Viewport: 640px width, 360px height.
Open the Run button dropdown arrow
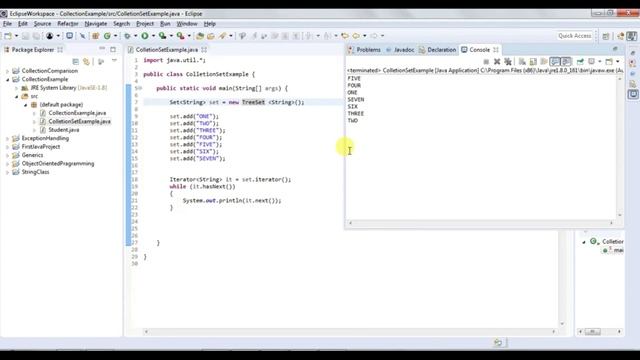point(153,36)
